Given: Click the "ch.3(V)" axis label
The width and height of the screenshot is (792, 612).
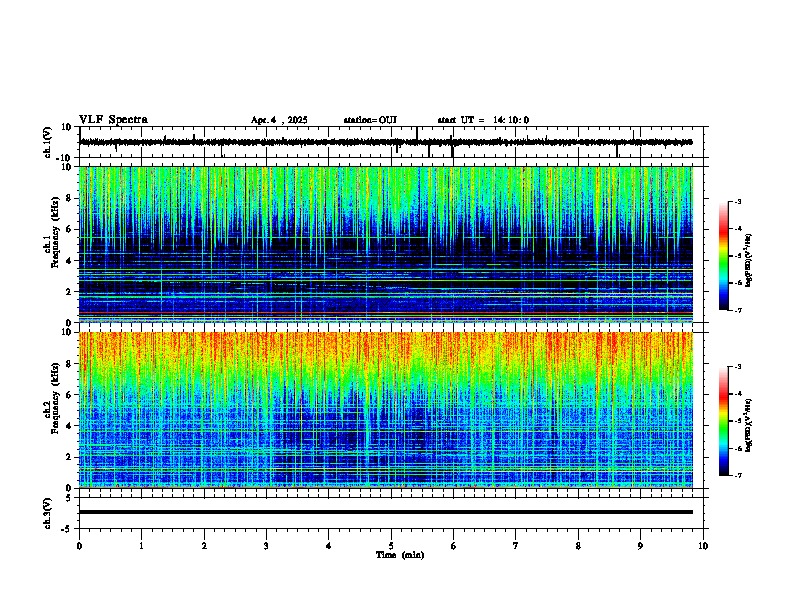Looking at the screenshot, I should point(47,513).
